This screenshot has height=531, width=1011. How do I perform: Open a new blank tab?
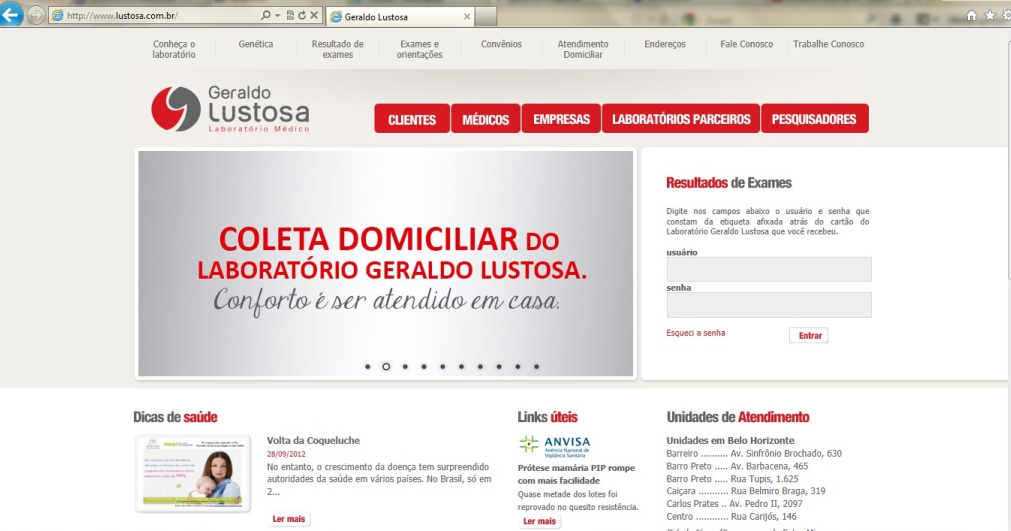tap(486, 17)
